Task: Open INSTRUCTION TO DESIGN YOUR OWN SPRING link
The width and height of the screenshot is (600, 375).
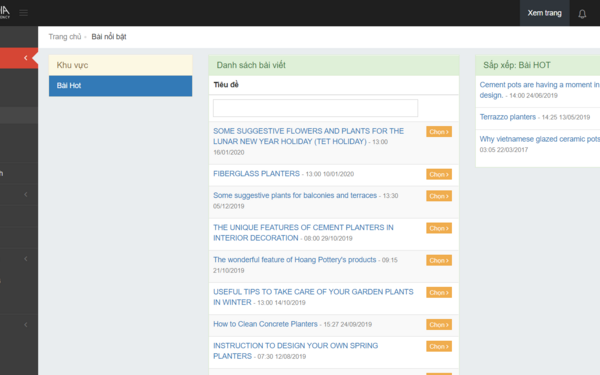Action: pyautogui.click(x=295, y=351)
